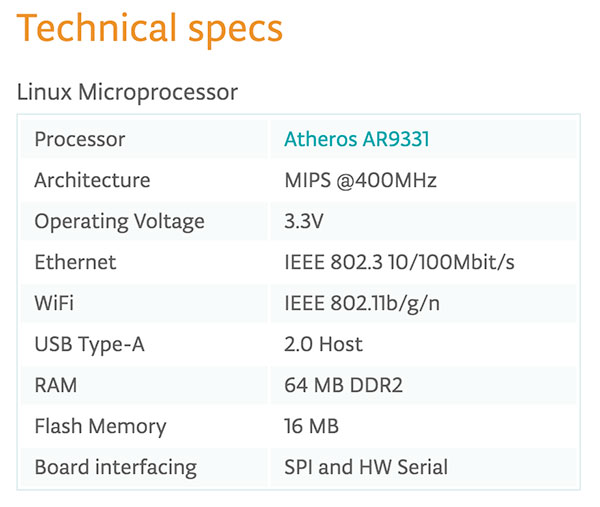Select the 16 MB flash value
600x507 pixels.
311,426
